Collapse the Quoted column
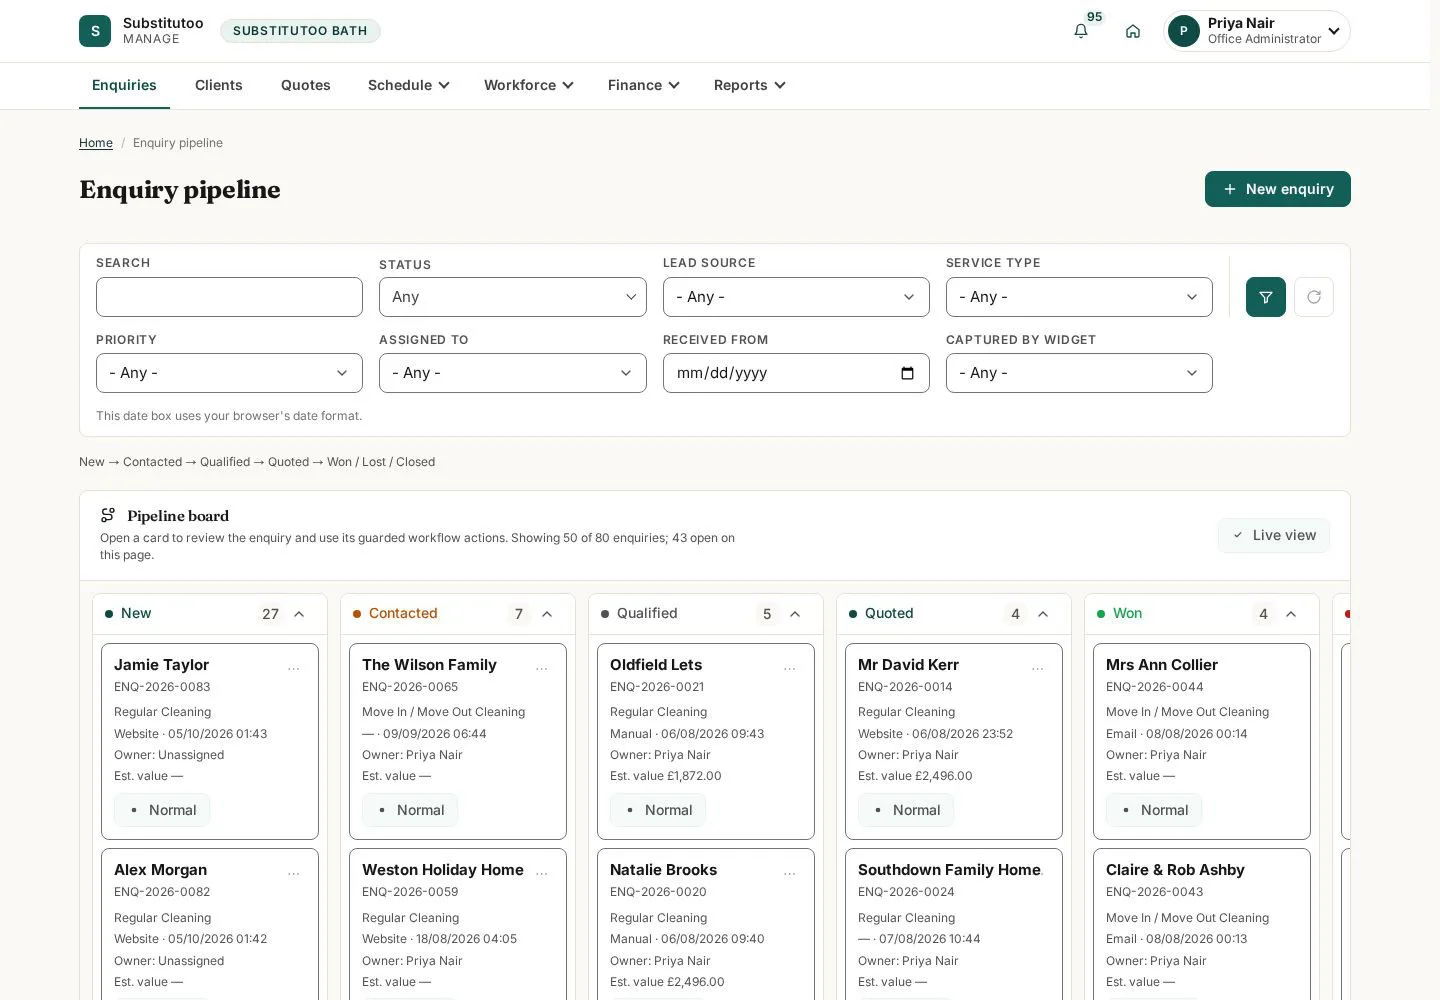Screen dimensions: 1440x1000 pos(1043,614)
